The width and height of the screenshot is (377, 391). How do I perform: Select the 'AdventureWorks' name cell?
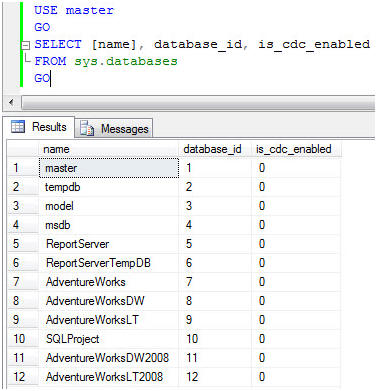pyautogui.click(x=109, y=282)
